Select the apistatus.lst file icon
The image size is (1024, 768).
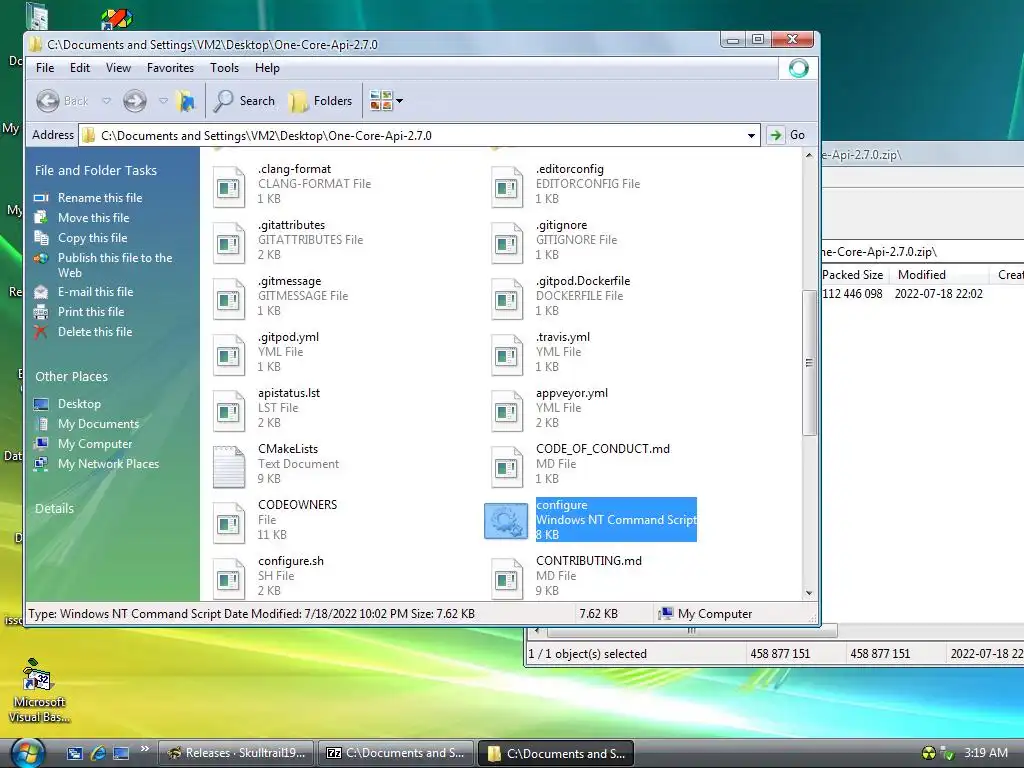229,411
